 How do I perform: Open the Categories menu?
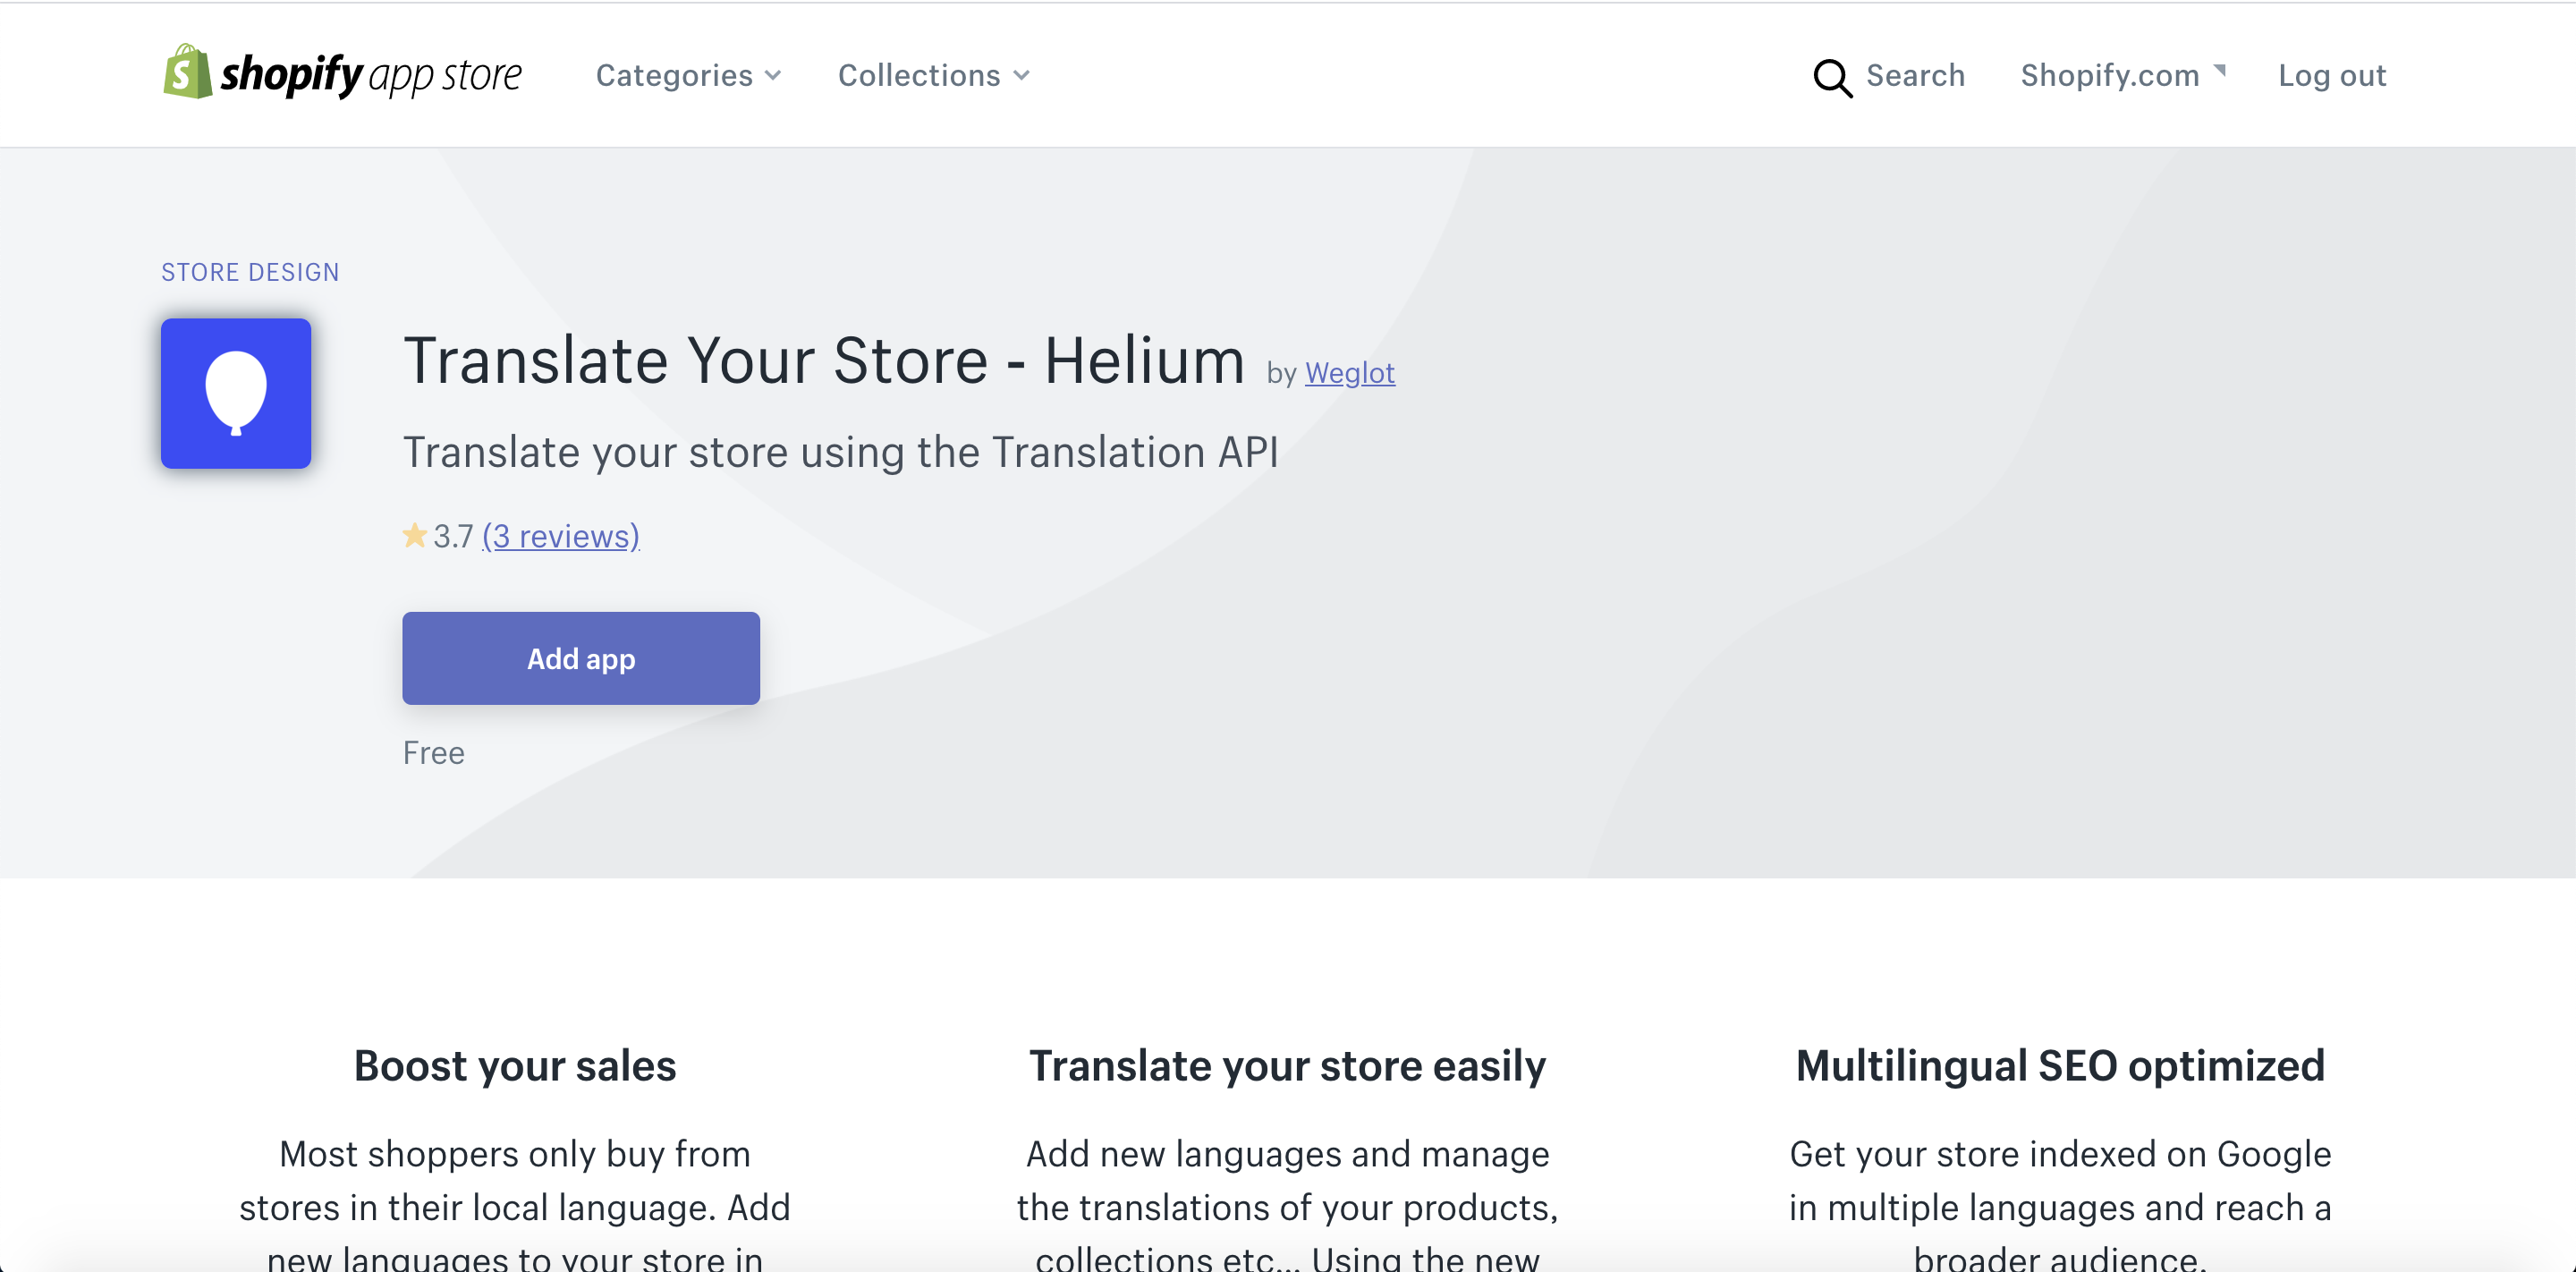pyautogui.click(x=675, y=76)
